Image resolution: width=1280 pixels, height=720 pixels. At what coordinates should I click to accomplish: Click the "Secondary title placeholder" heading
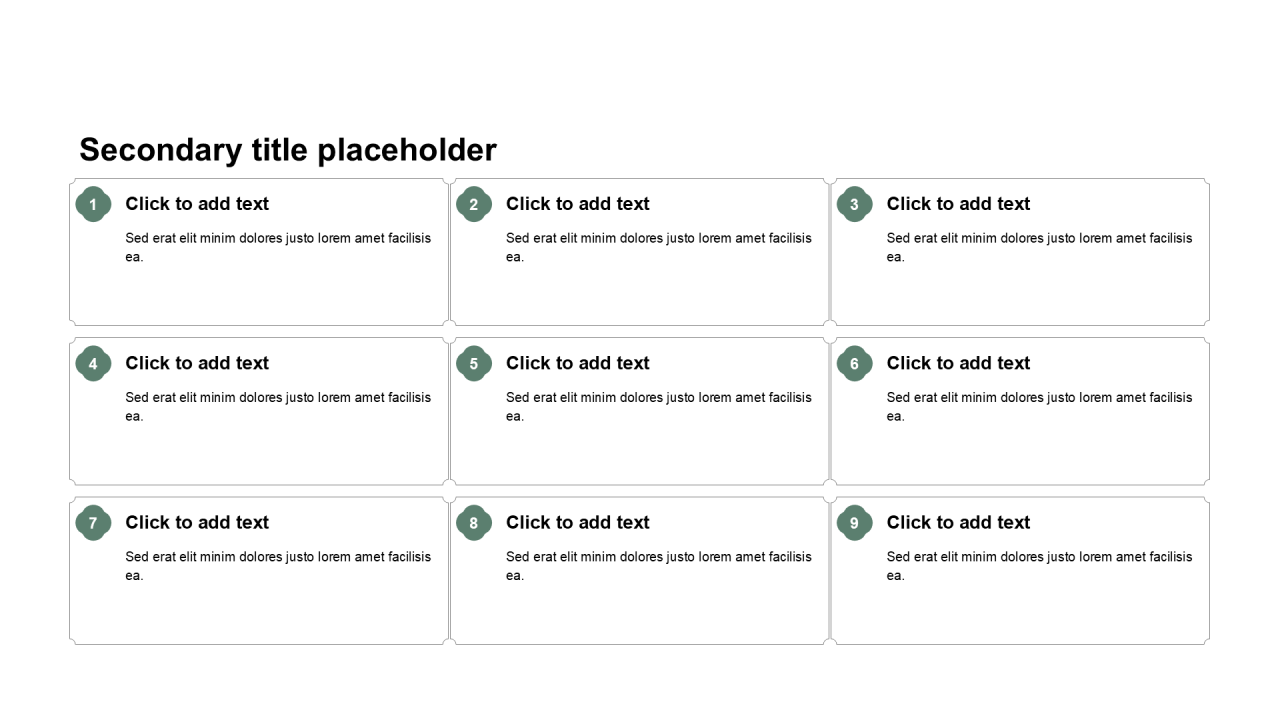pos(288,150)
